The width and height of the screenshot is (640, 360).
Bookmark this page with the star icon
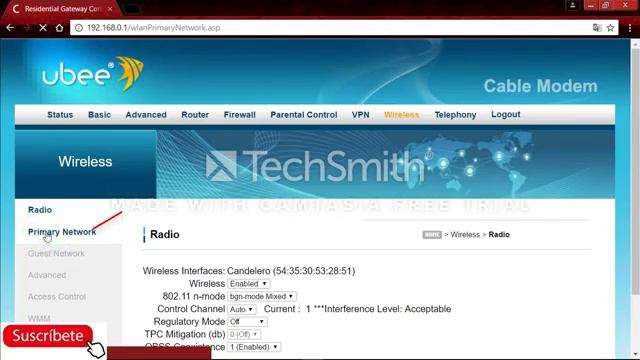pos(610,28)
